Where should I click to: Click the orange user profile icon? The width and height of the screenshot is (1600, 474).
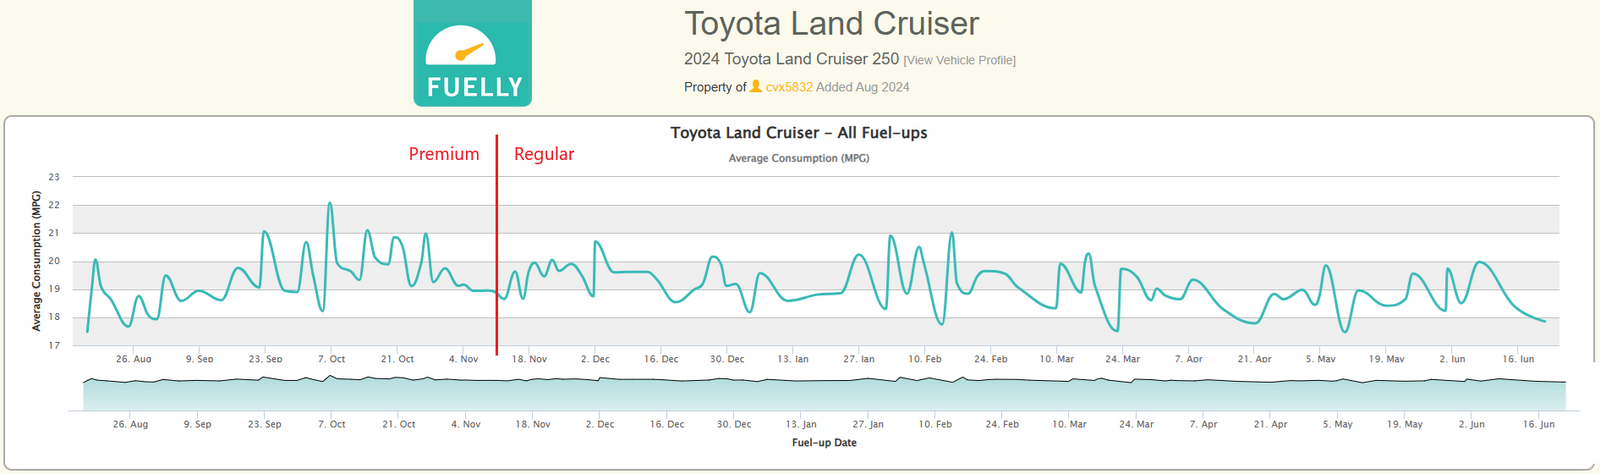pyautogui.click(x=756, y=86)
